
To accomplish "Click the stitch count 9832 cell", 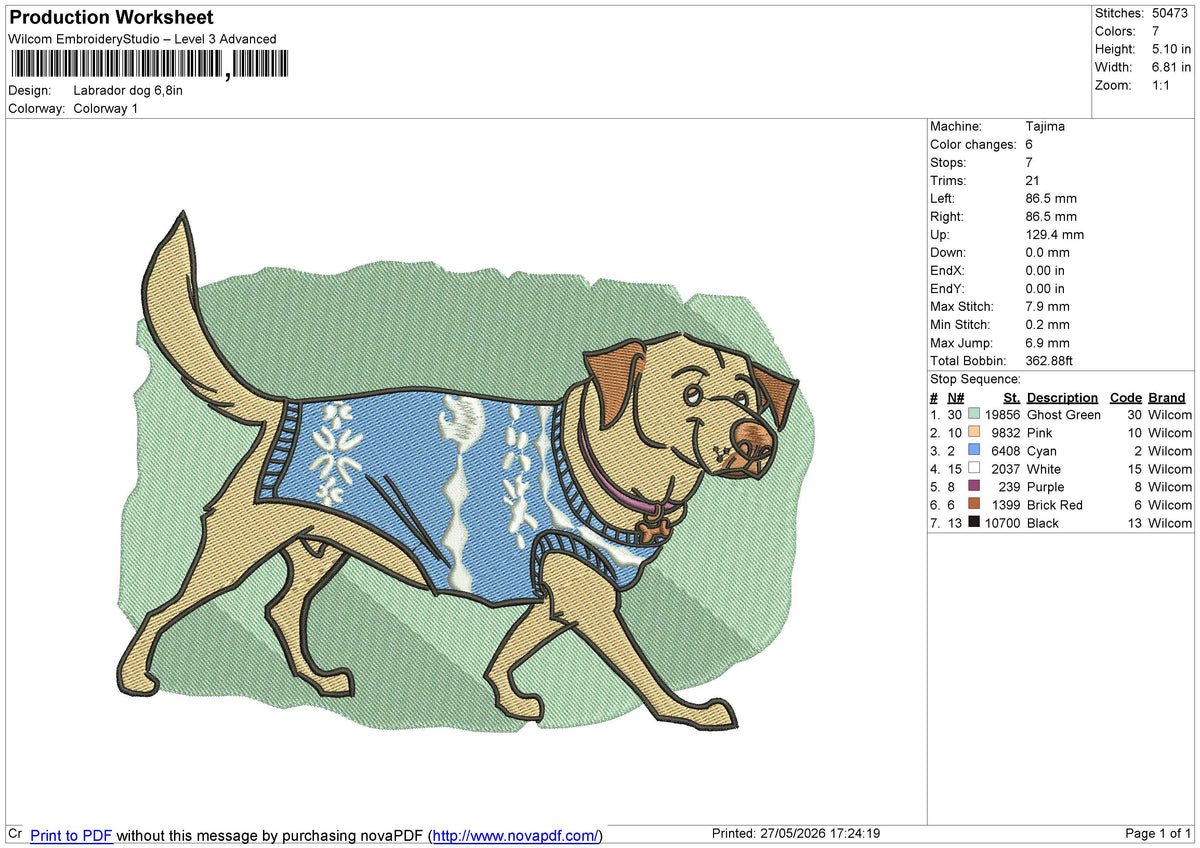I will pos(1006,433).
